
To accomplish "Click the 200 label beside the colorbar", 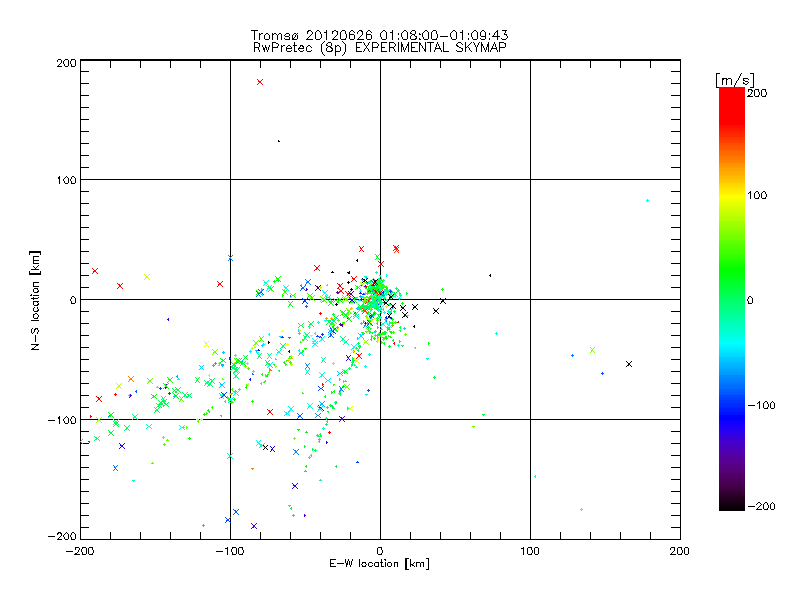I will coord(757,93).
